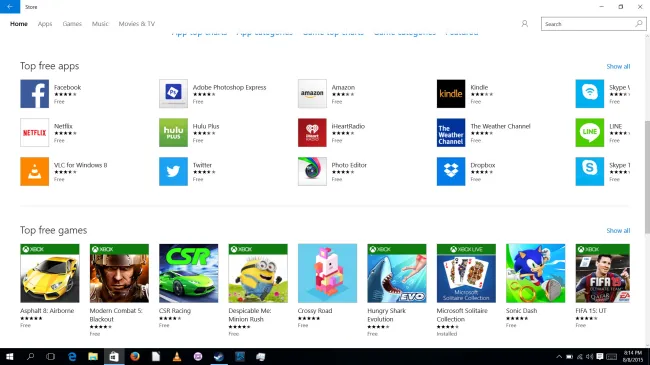This screenshot has height=365, width=650.
Task: Click the Crossy Road title text
Action: click(x=315, y=311)
